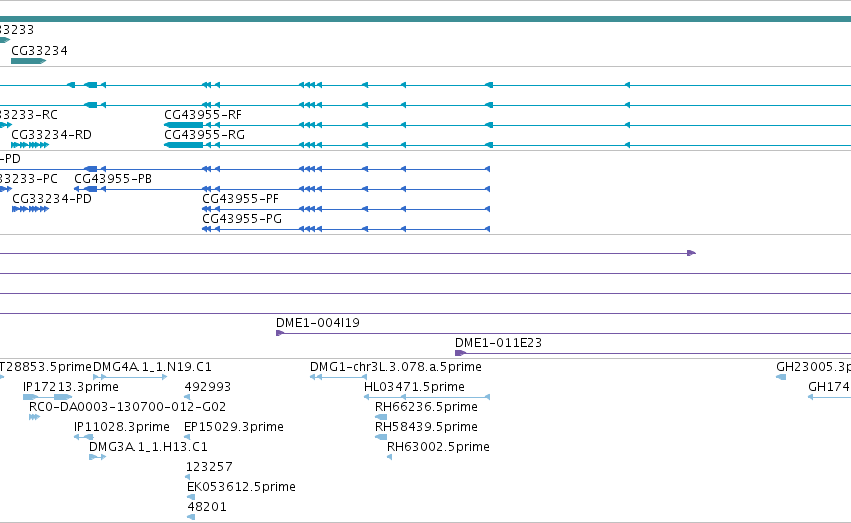
Task: Open the RH66236.5prime EST label
Action: click(x=426, y=407)
